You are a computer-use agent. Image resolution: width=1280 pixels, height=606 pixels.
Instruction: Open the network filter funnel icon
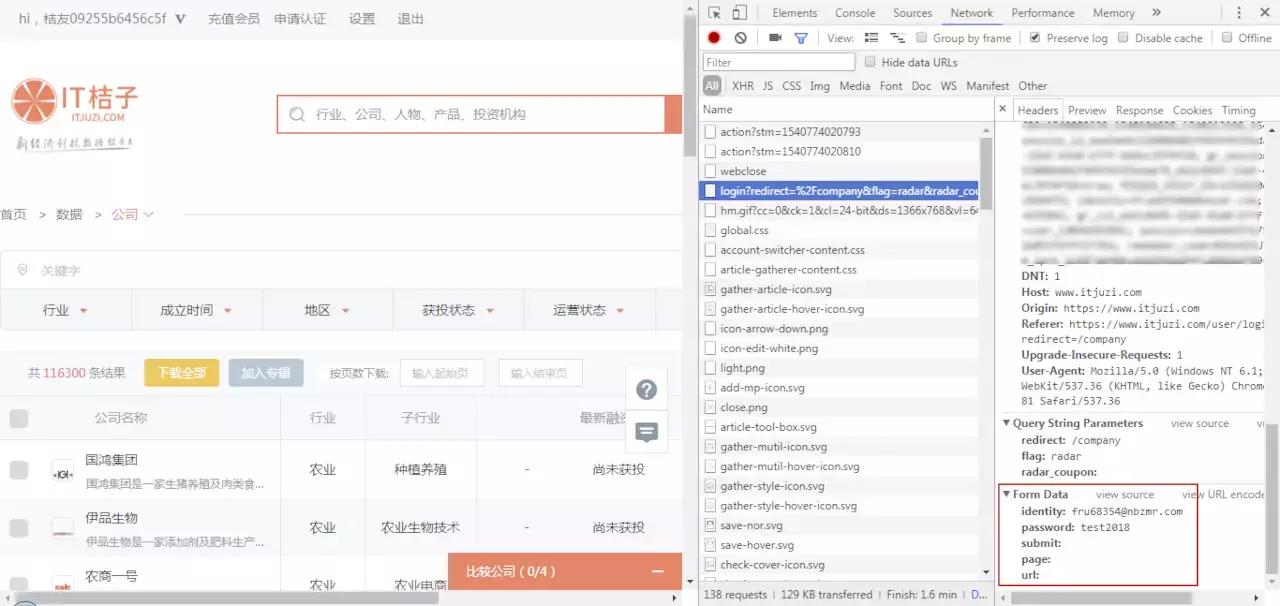click(x=801, y=38)
